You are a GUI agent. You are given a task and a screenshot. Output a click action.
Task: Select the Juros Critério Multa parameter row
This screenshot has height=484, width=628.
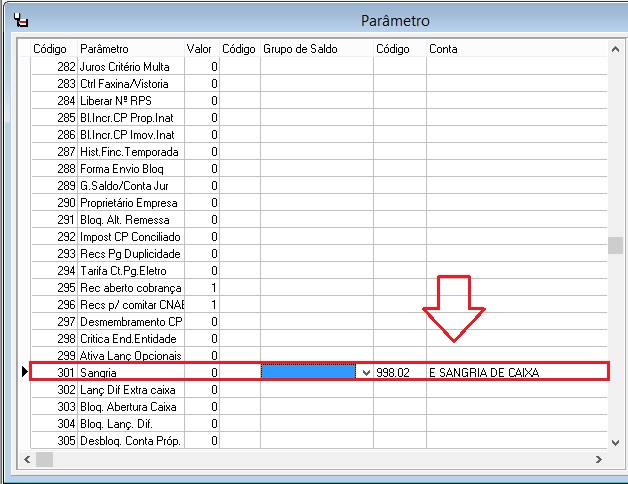130,66
